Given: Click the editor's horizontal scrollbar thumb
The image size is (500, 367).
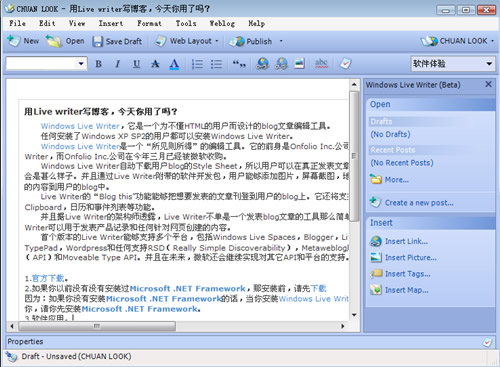Looking at the screenshot, I should 97,326.
